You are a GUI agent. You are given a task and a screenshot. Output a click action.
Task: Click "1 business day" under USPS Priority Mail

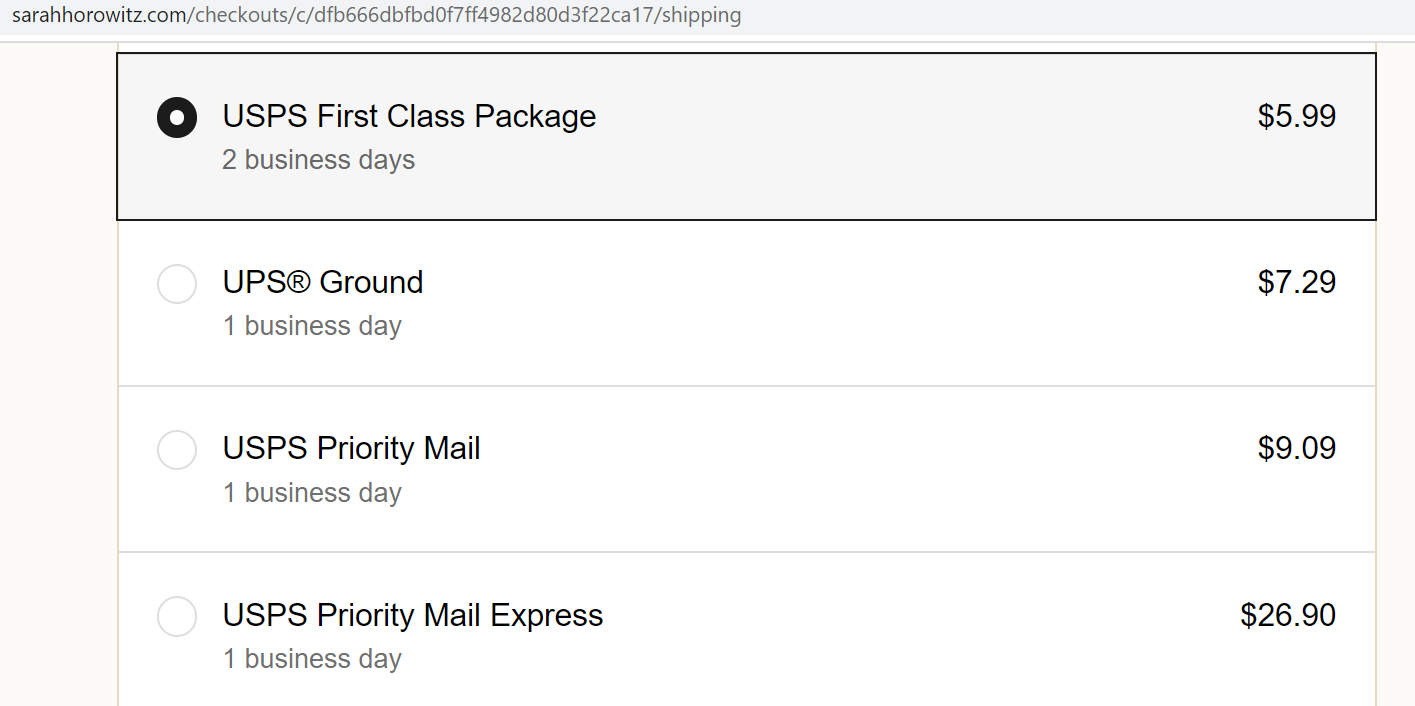coord(312,493)
